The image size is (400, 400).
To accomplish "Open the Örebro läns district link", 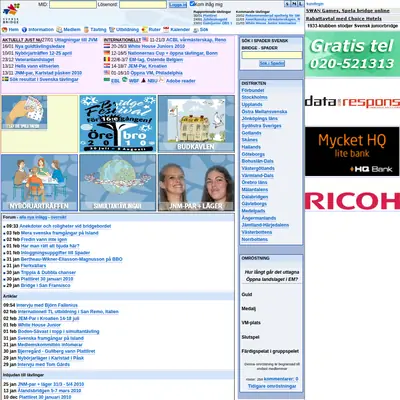I will 254,182.
